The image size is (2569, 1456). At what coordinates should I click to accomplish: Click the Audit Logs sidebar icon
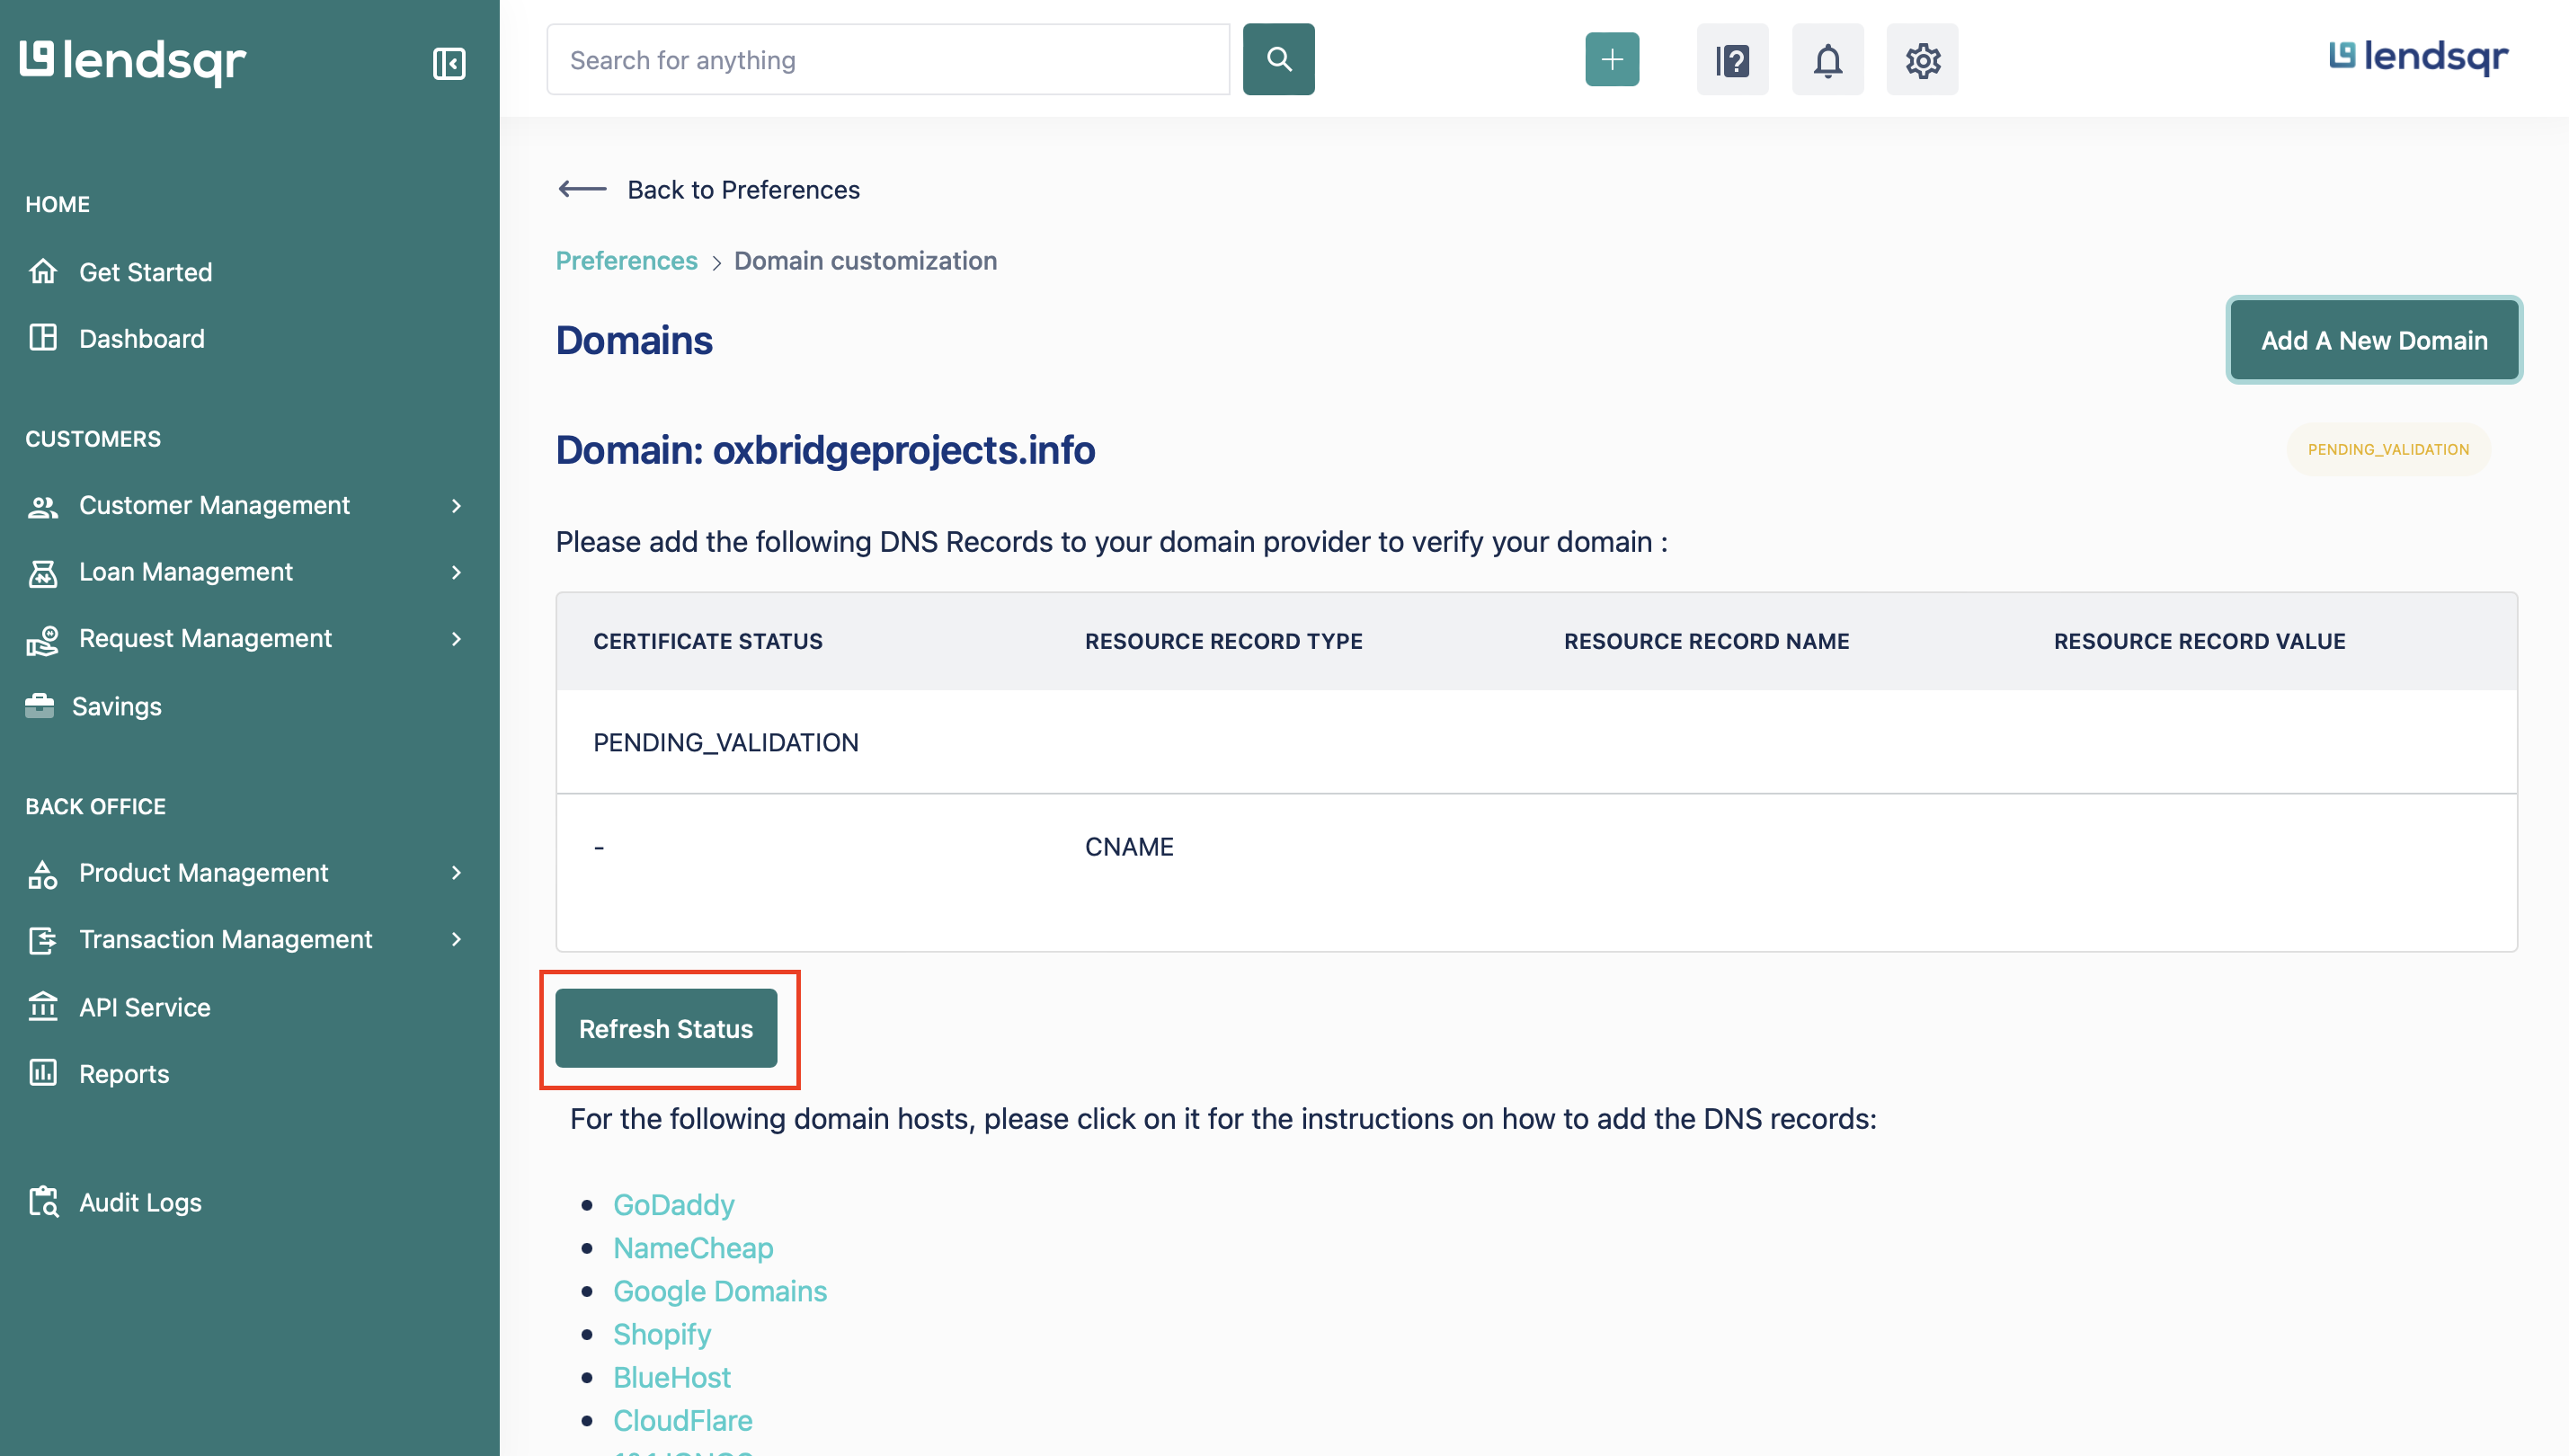click(x=43, y=1202)
